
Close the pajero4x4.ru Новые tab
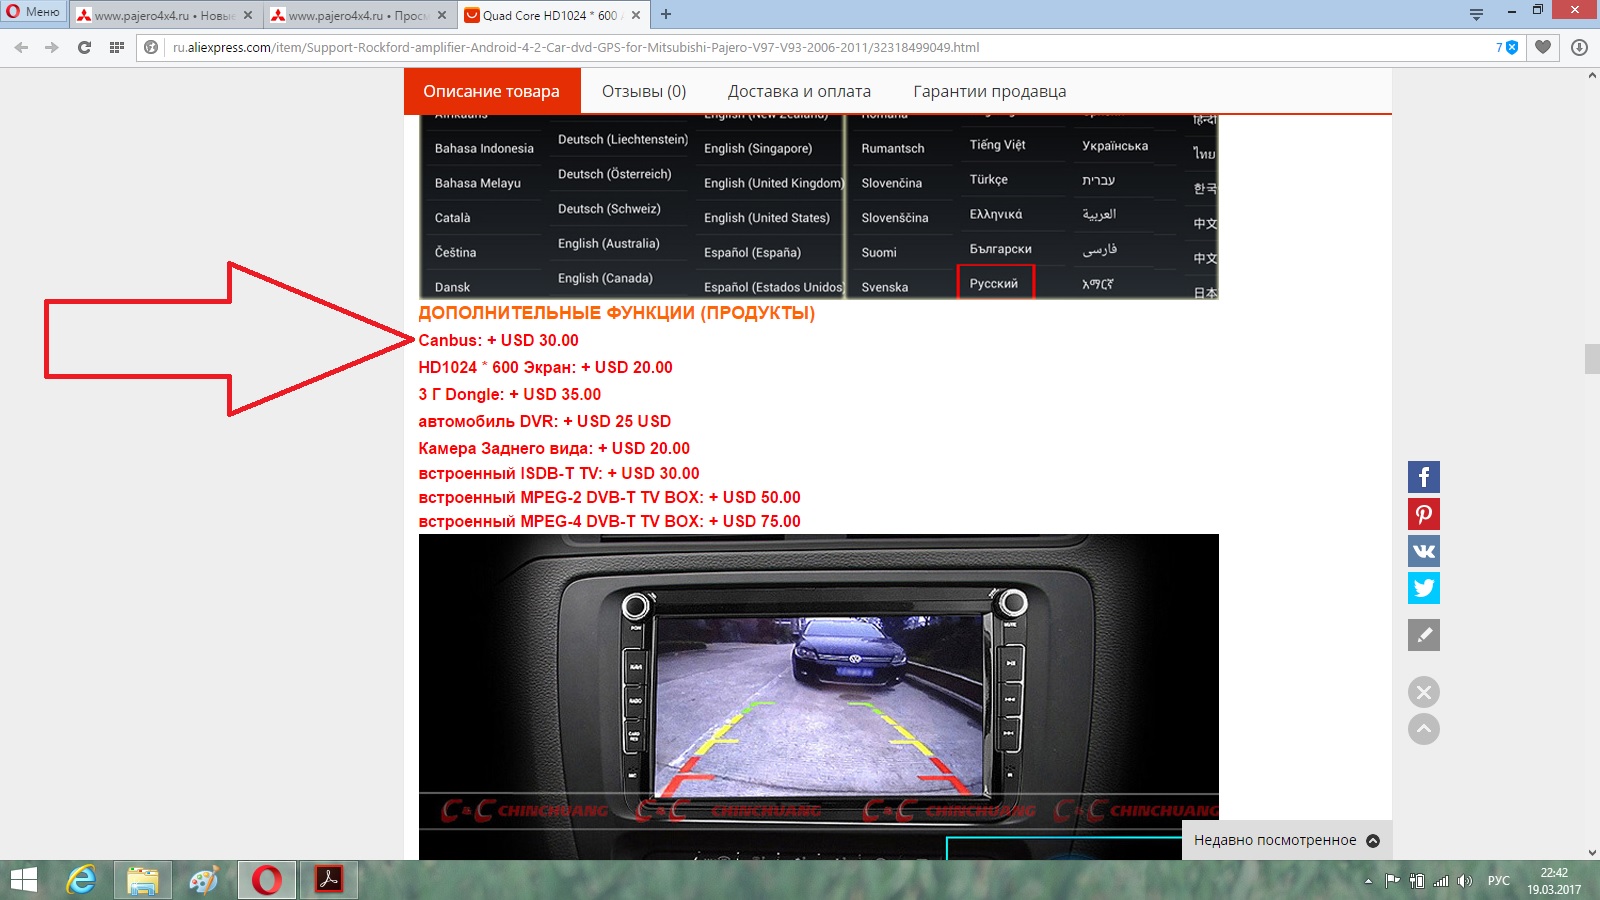click(248, 15)
